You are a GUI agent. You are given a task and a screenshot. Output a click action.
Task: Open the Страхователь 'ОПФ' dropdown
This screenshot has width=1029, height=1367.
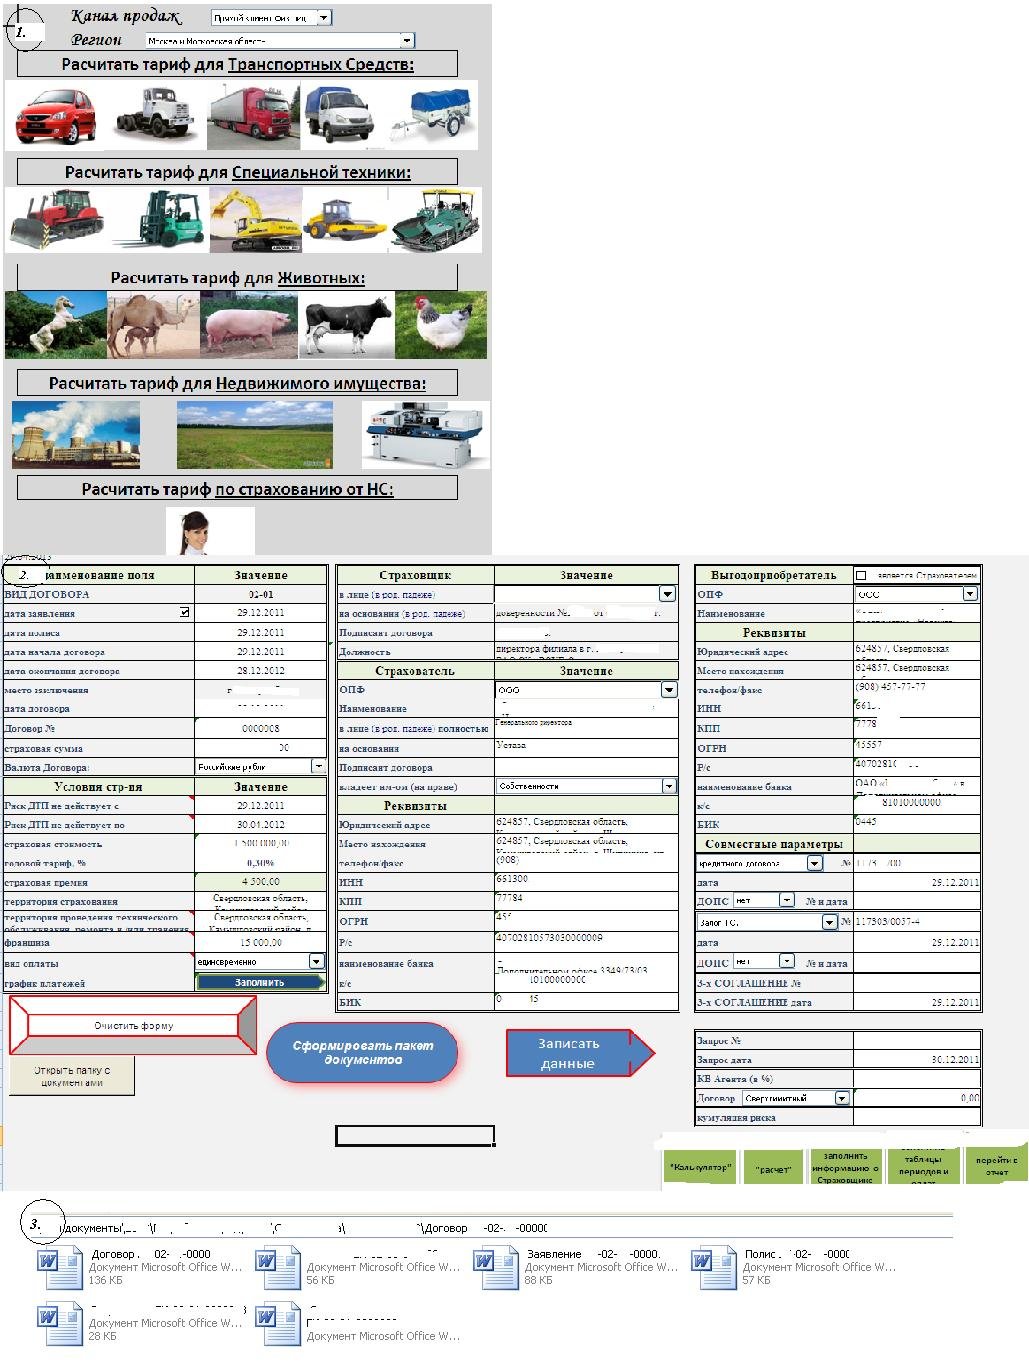click(x=668, y=690)
